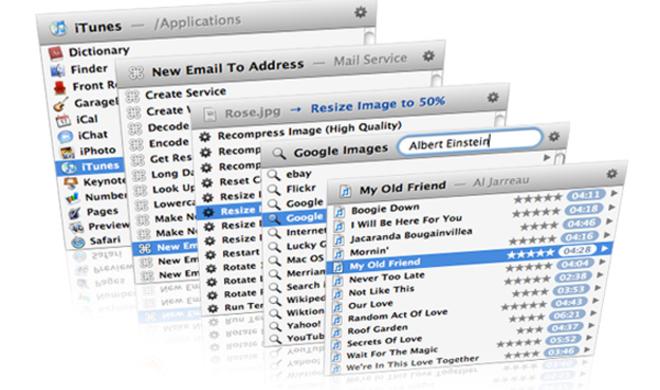The width and height of the screenshot is (660, 390).
Task: Click the Rose.jpg file icon
Action: pyautogui.click(x=210, y=114)
